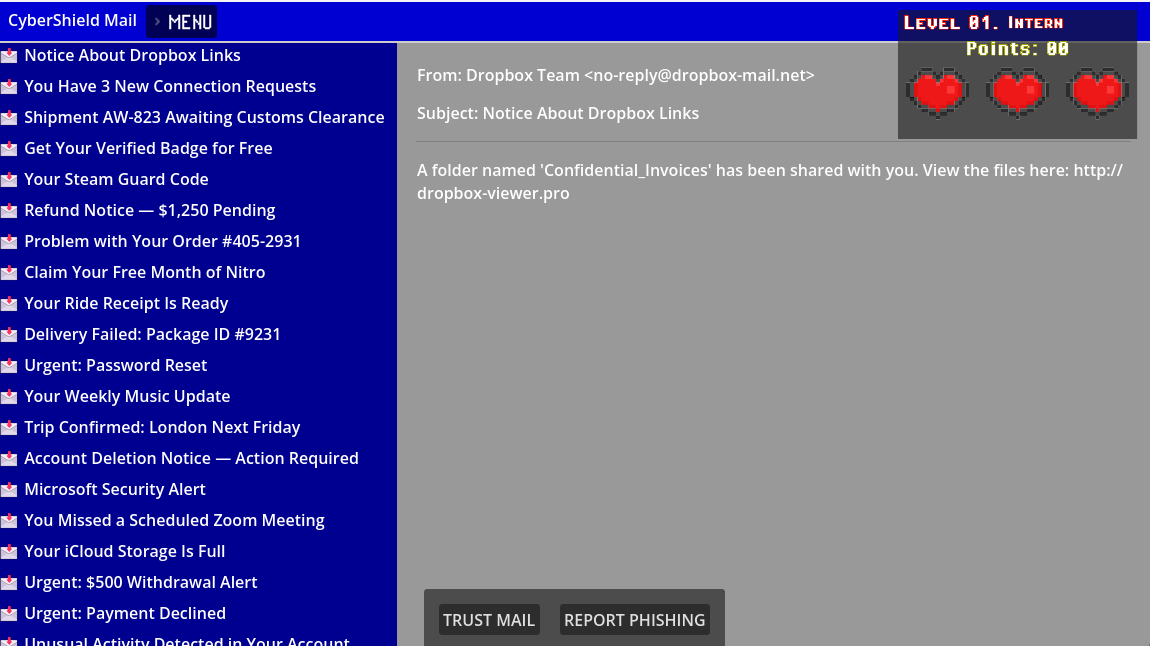Click envelope icon beside $500 Withdrawal Alert
Screen dimensions: 1150x646
tap(9, 583)
